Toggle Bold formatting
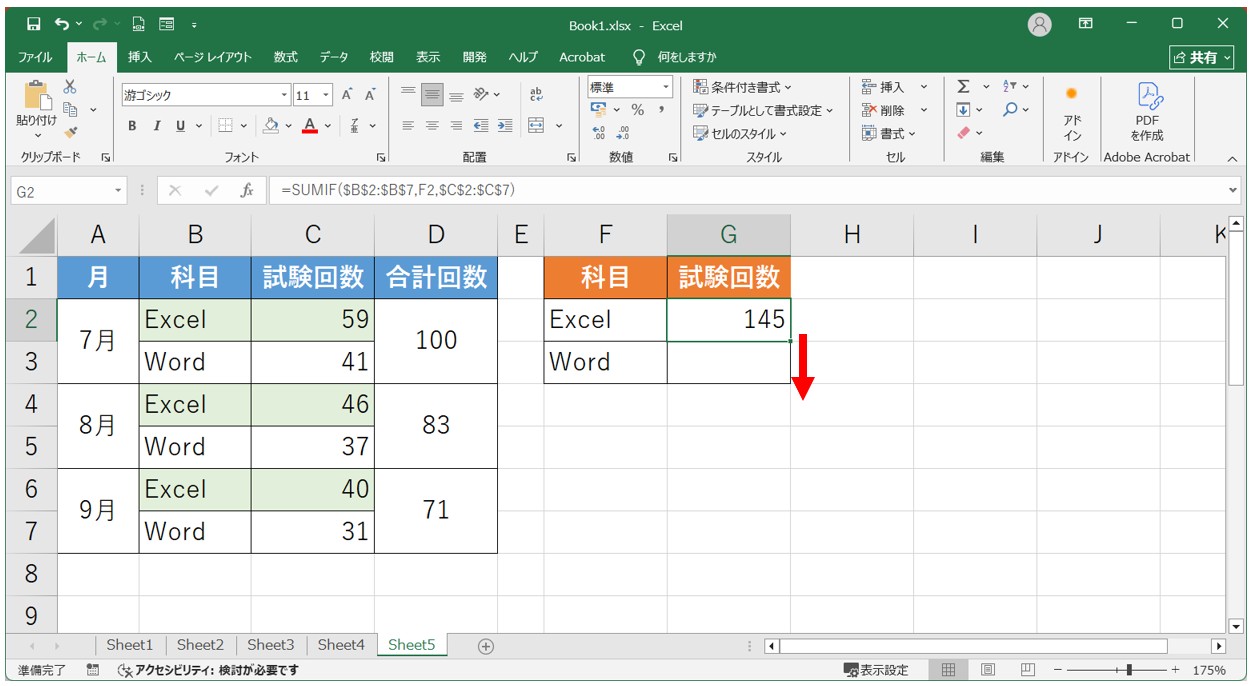1253x686 pixels. point(132,126)
